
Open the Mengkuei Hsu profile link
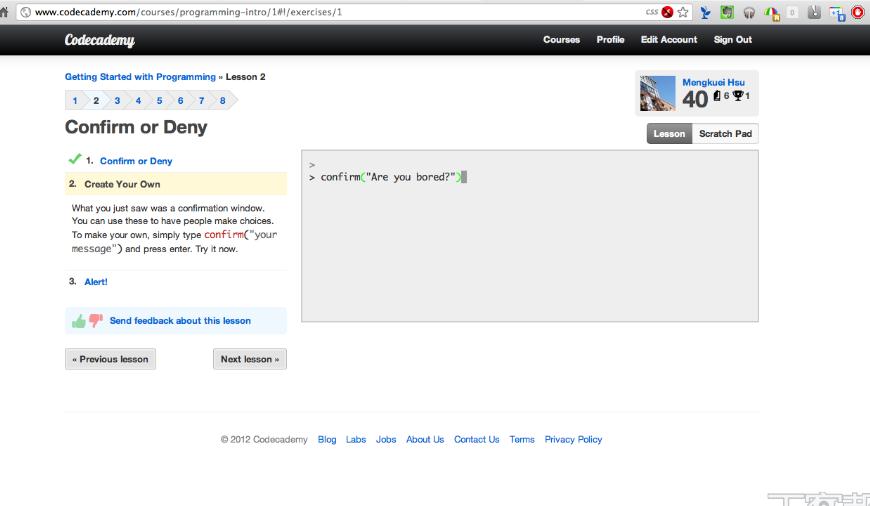click(x=714, y=82)
